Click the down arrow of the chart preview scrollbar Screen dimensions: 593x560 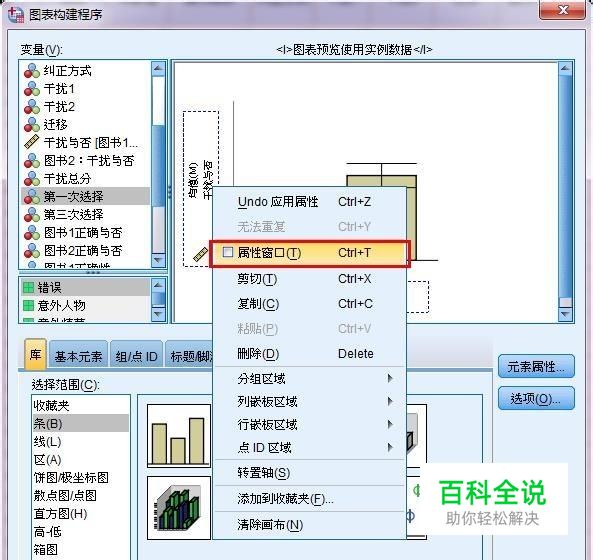pyautogui.click(x=565, y=314)
